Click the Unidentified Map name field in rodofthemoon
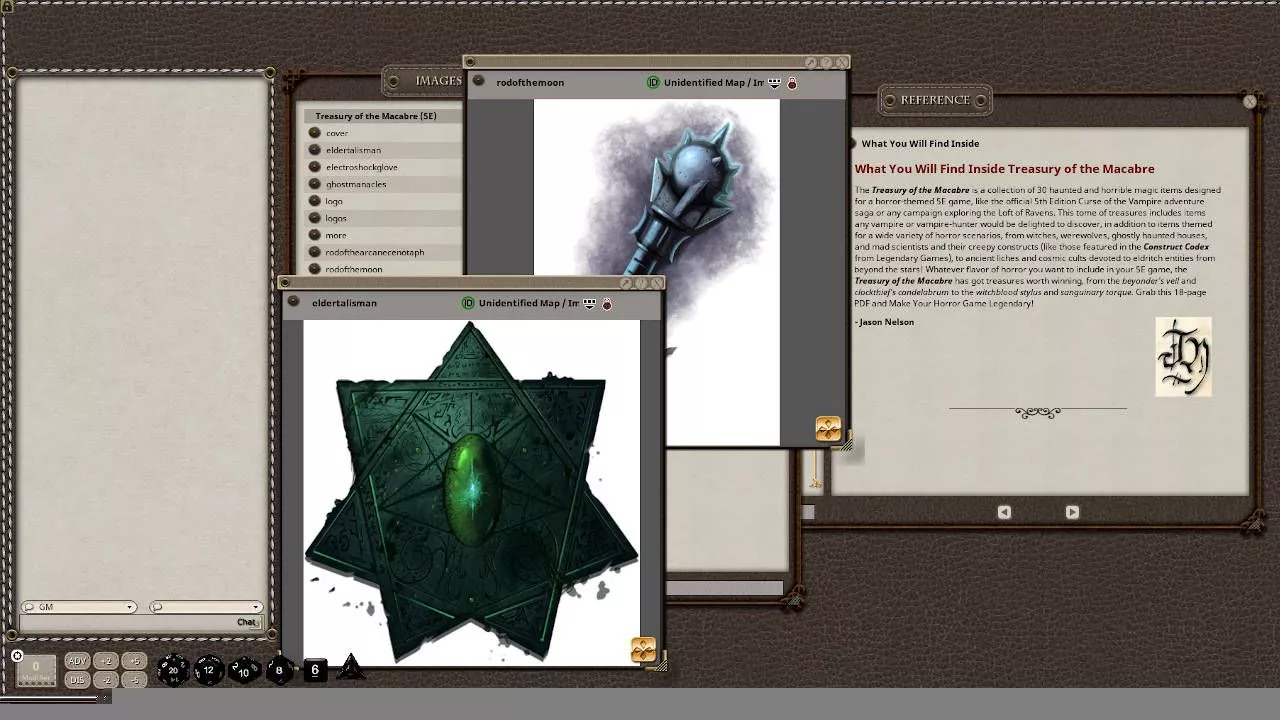Viewport: 1280px width, 720px height. click(713, 82)
